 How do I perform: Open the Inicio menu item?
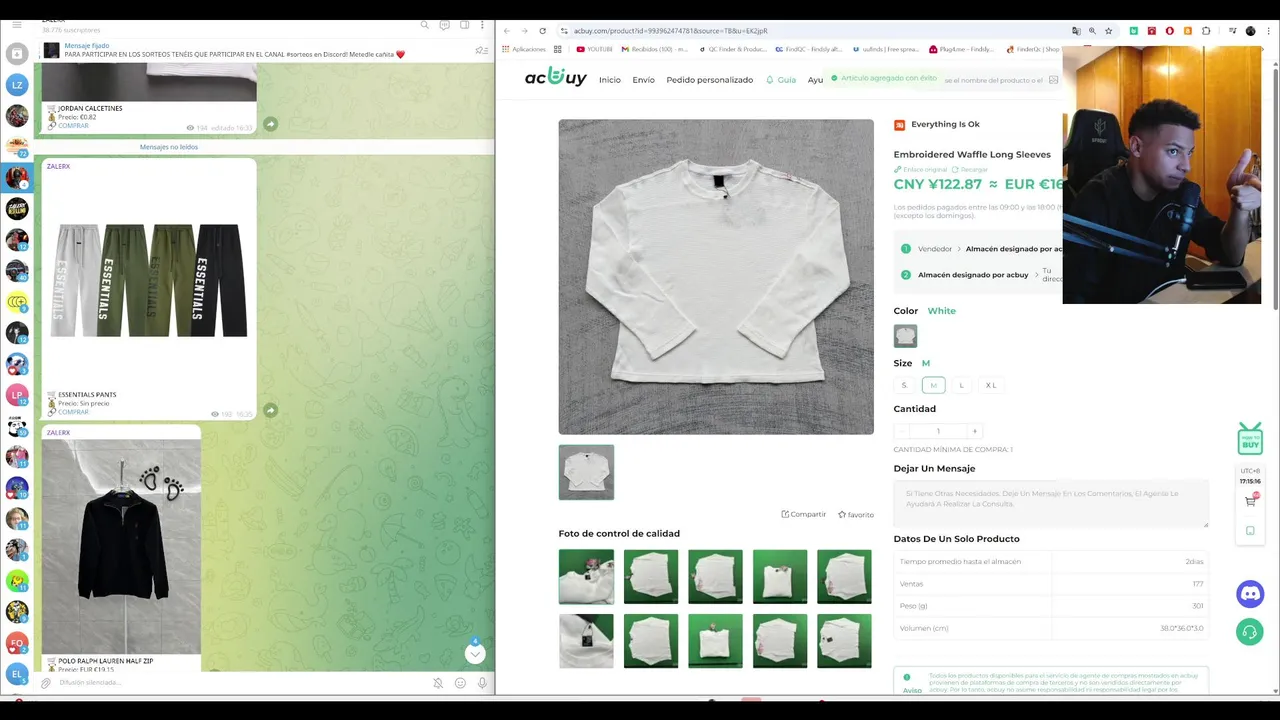(x=610, y=80)
